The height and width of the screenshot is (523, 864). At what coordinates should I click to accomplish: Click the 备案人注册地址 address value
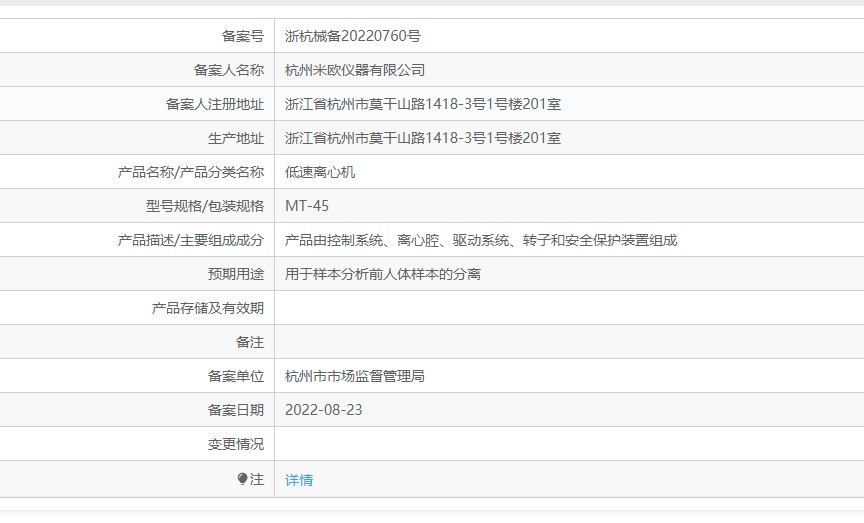422,104
